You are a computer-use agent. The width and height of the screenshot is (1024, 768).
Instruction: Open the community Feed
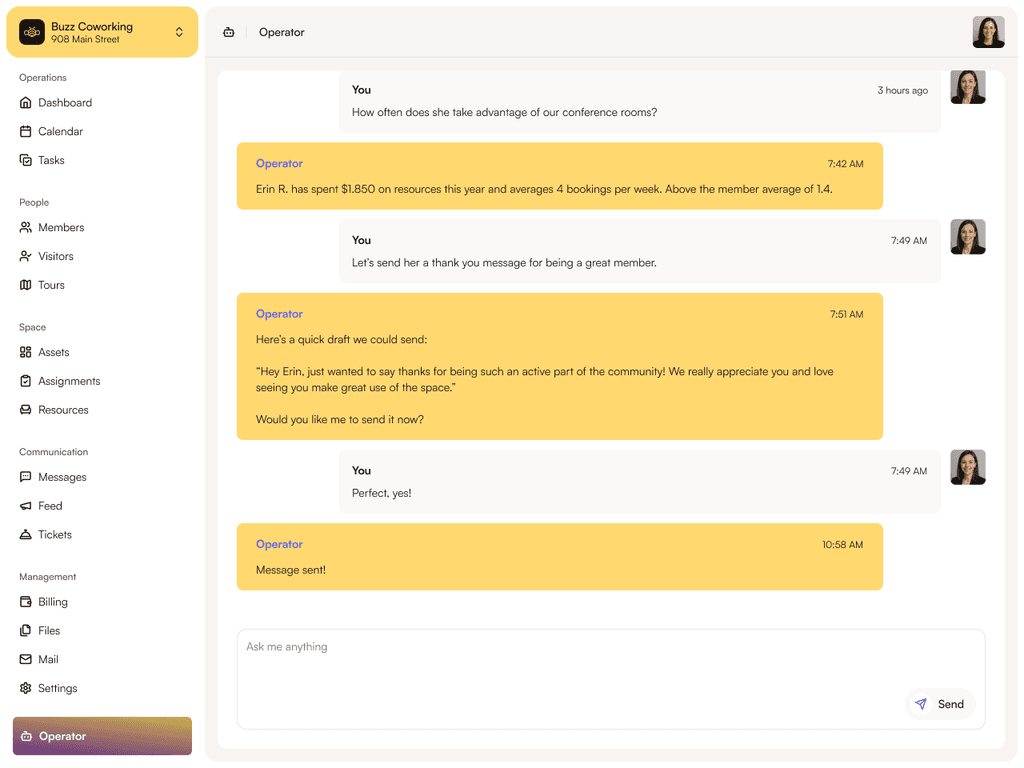[x=51, y=506]
